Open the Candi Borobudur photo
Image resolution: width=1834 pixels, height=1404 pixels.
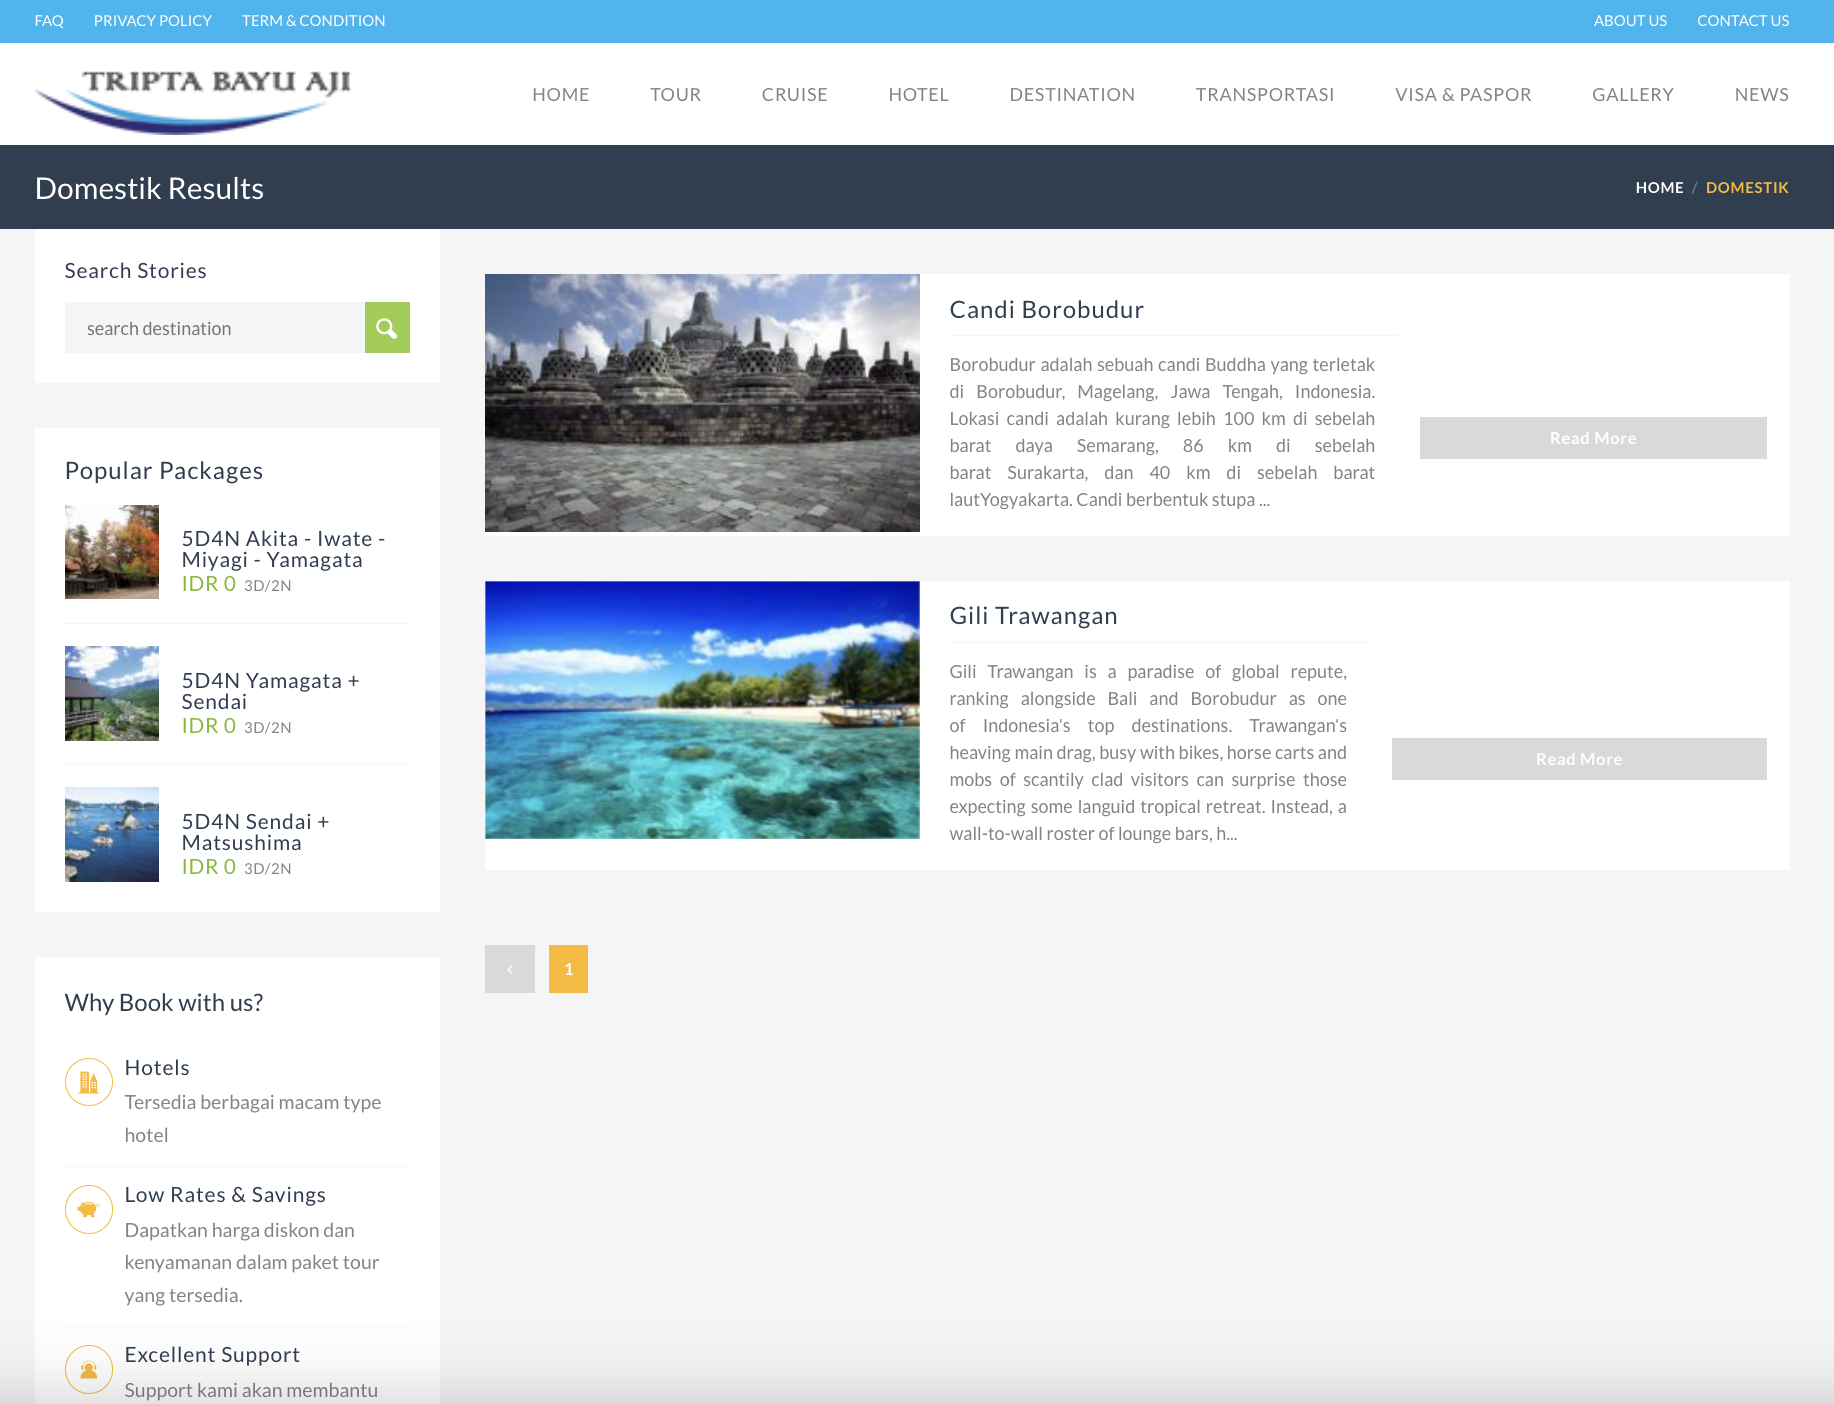coord(702,403)
